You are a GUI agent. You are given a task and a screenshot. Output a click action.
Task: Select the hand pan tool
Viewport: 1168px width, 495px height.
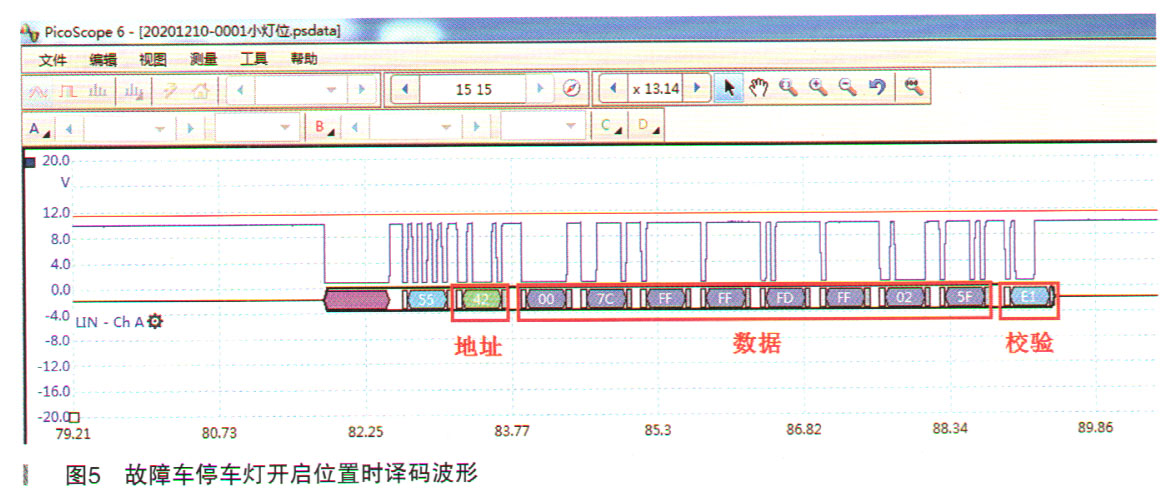tap(758, 89)
